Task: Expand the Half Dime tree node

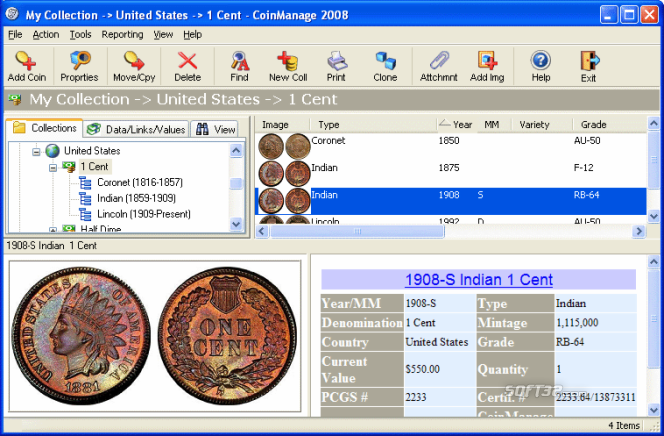Action: tap(53, 230)
